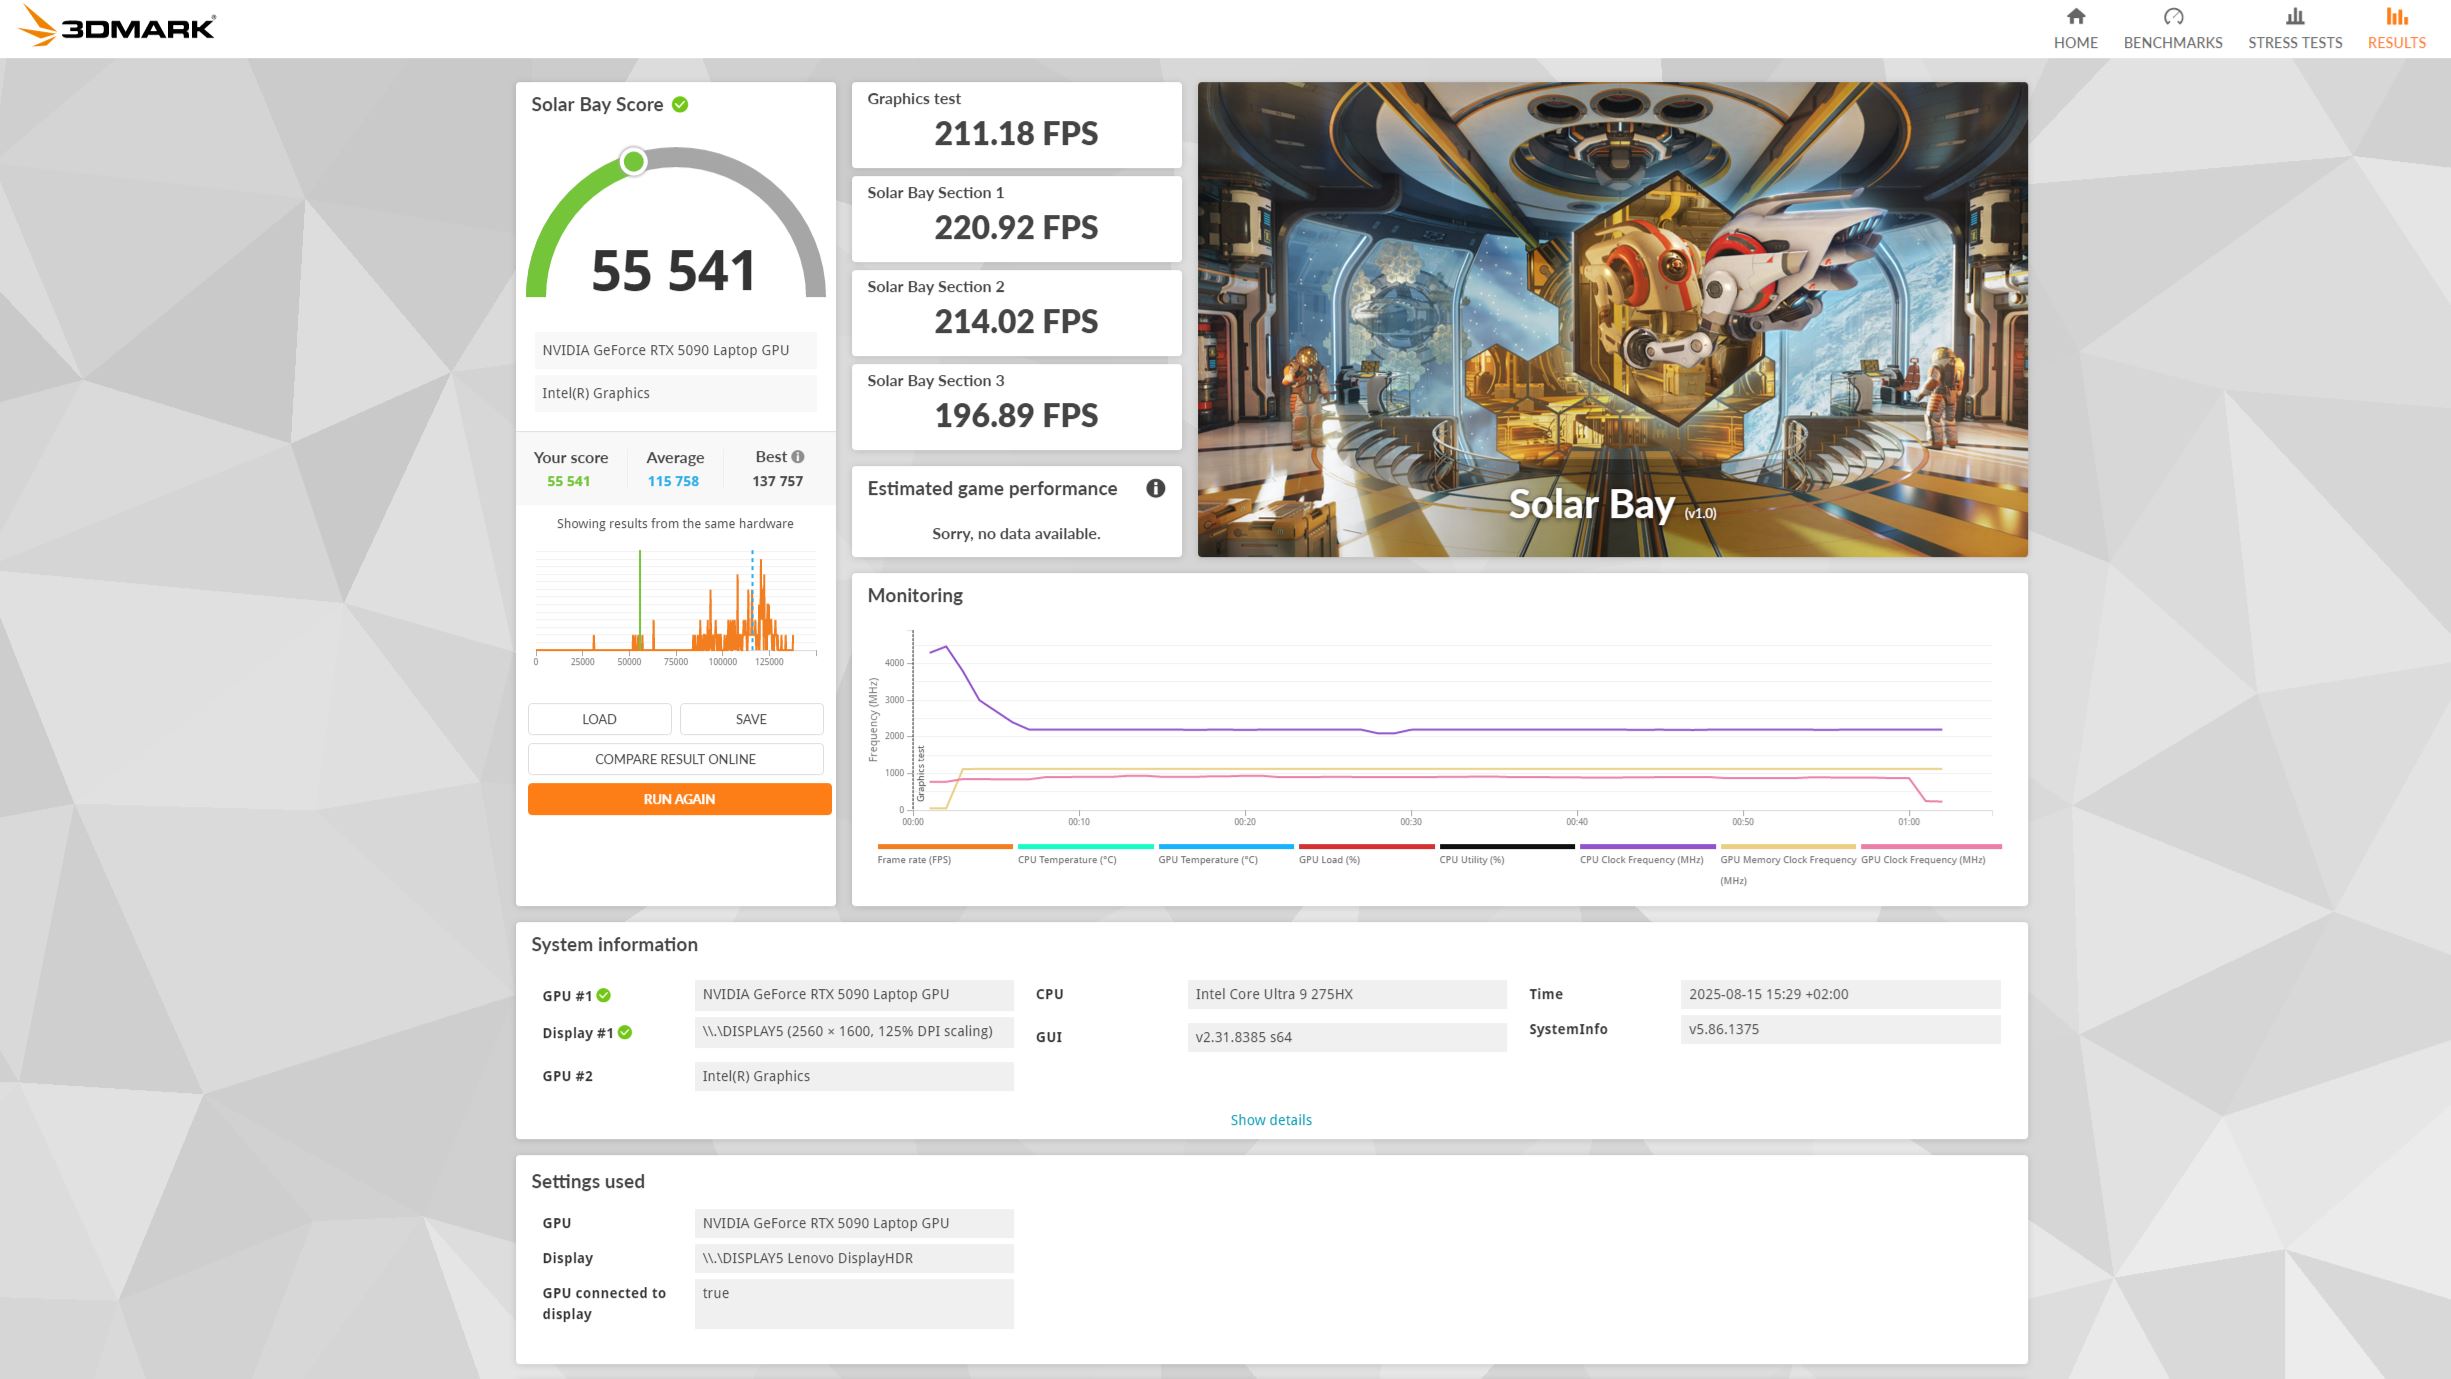Click COMPARE RESULT ONLINE button
2451x1379 pixels.
[x=676, y=759]
